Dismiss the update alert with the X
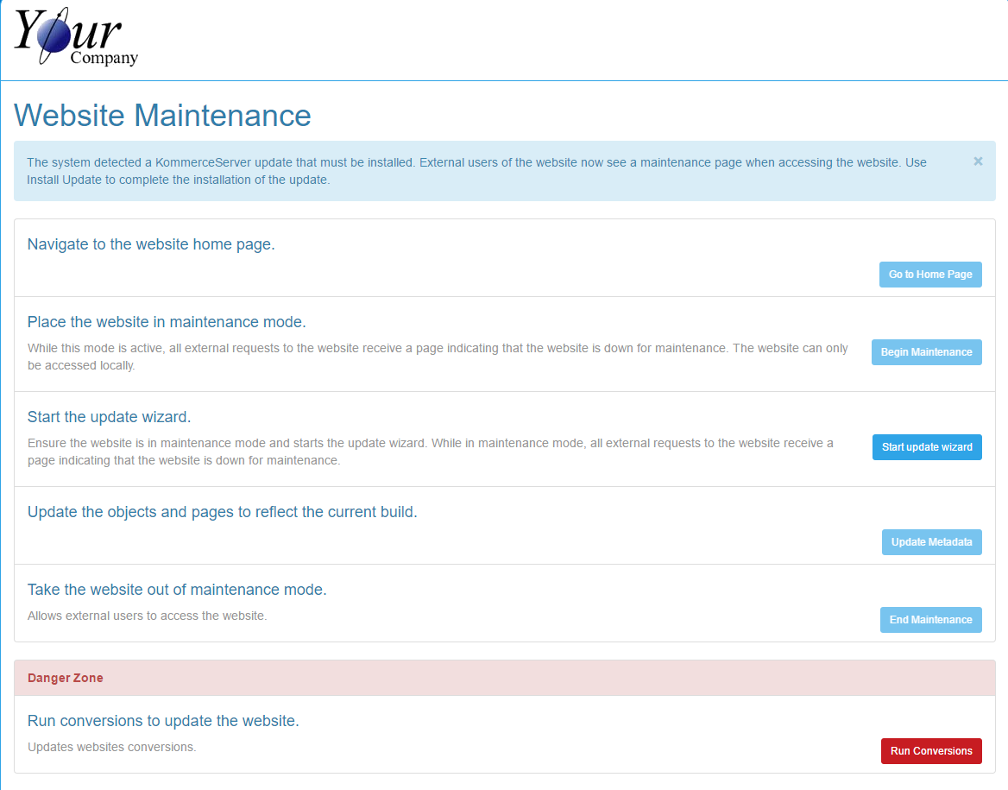The image size is (1008, 790). pos(978,161)
